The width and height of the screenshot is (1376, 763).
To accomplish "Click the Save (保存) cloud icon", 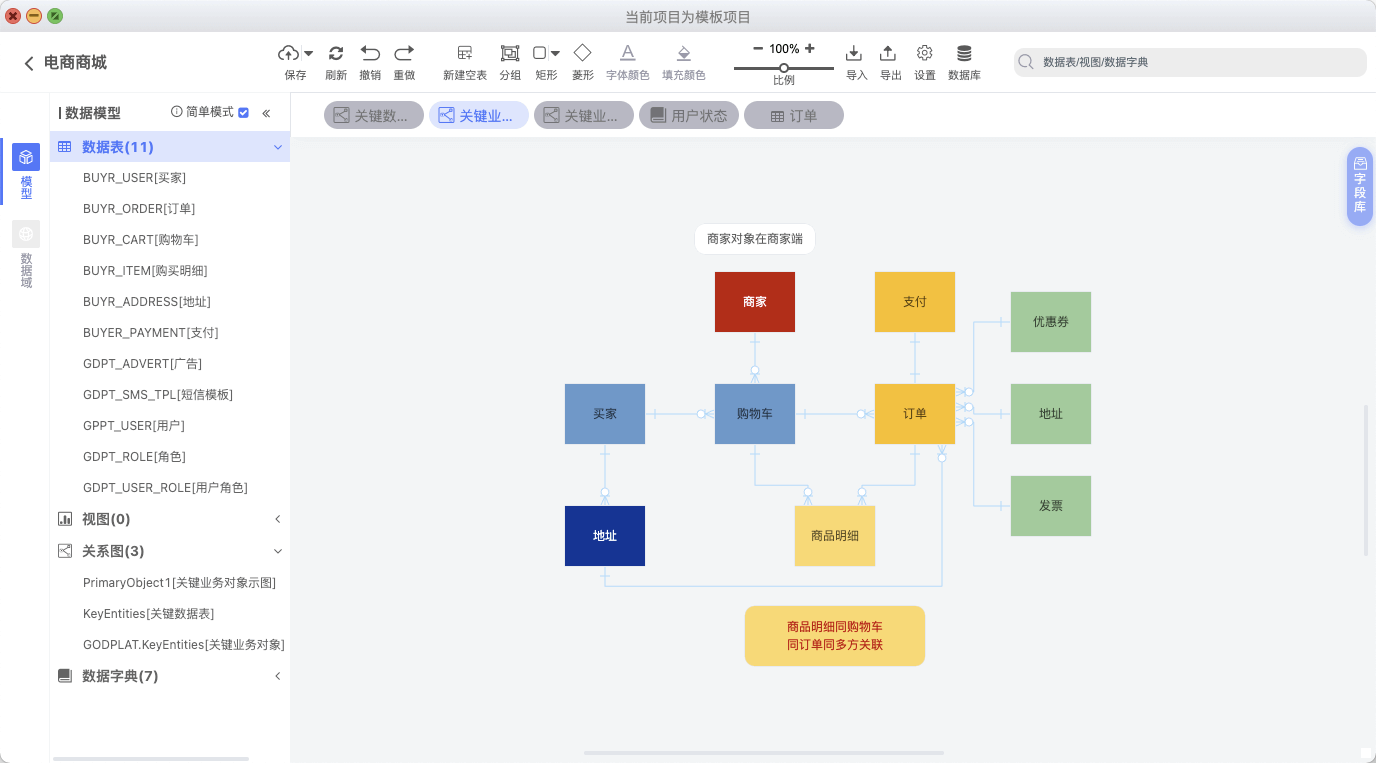I will tap(288, 53).
